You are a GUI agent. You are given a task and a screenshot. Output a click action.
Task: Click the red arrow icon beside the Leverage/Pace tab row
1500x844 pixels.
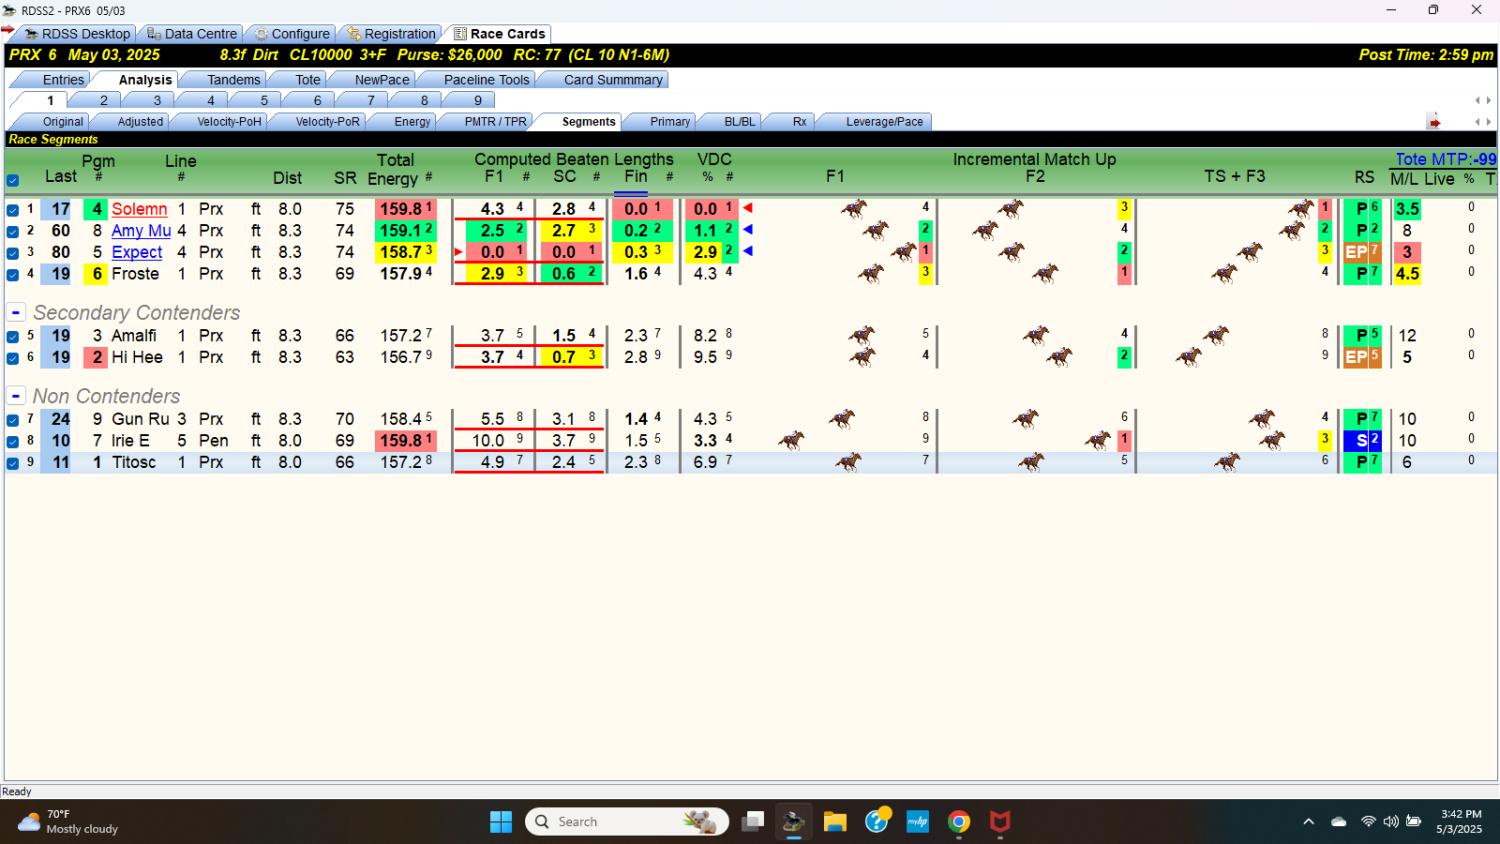pos(1434,122)
